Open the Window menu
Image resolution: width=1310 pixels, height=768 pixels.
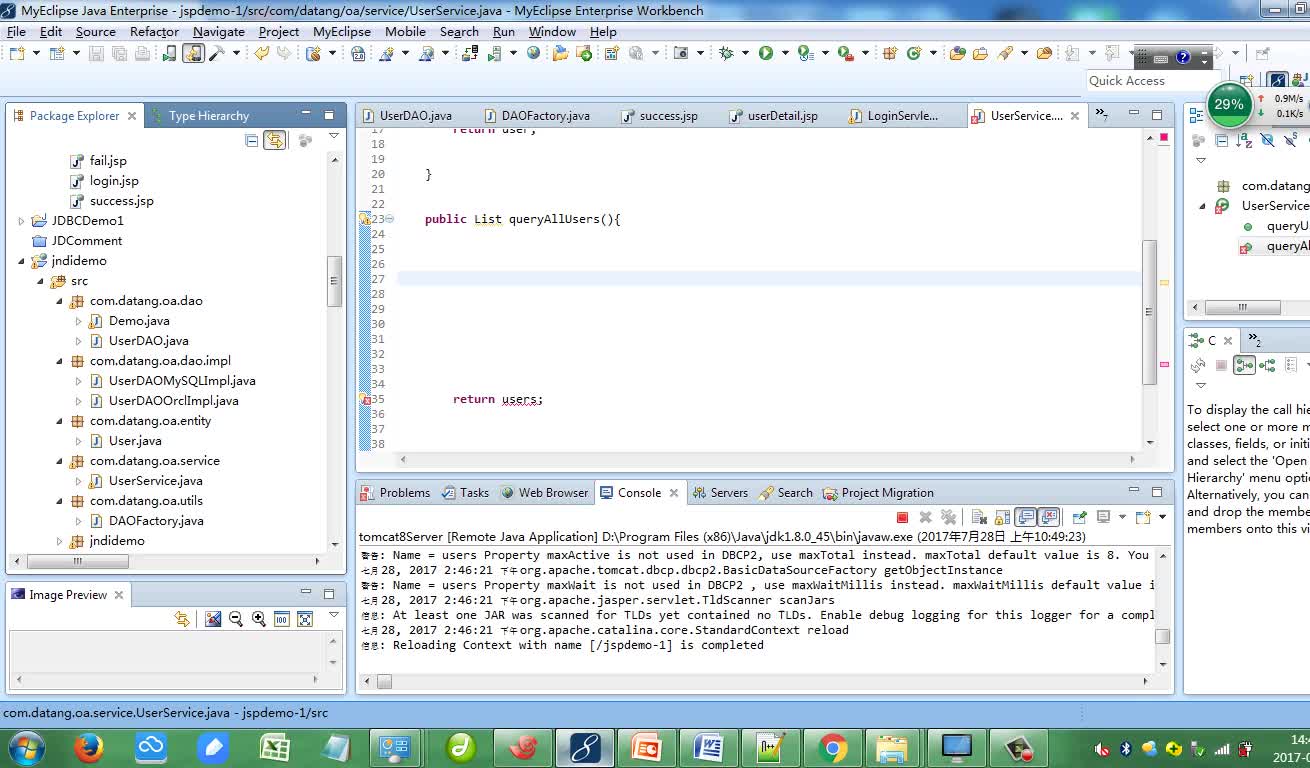(x=552, y=31)
